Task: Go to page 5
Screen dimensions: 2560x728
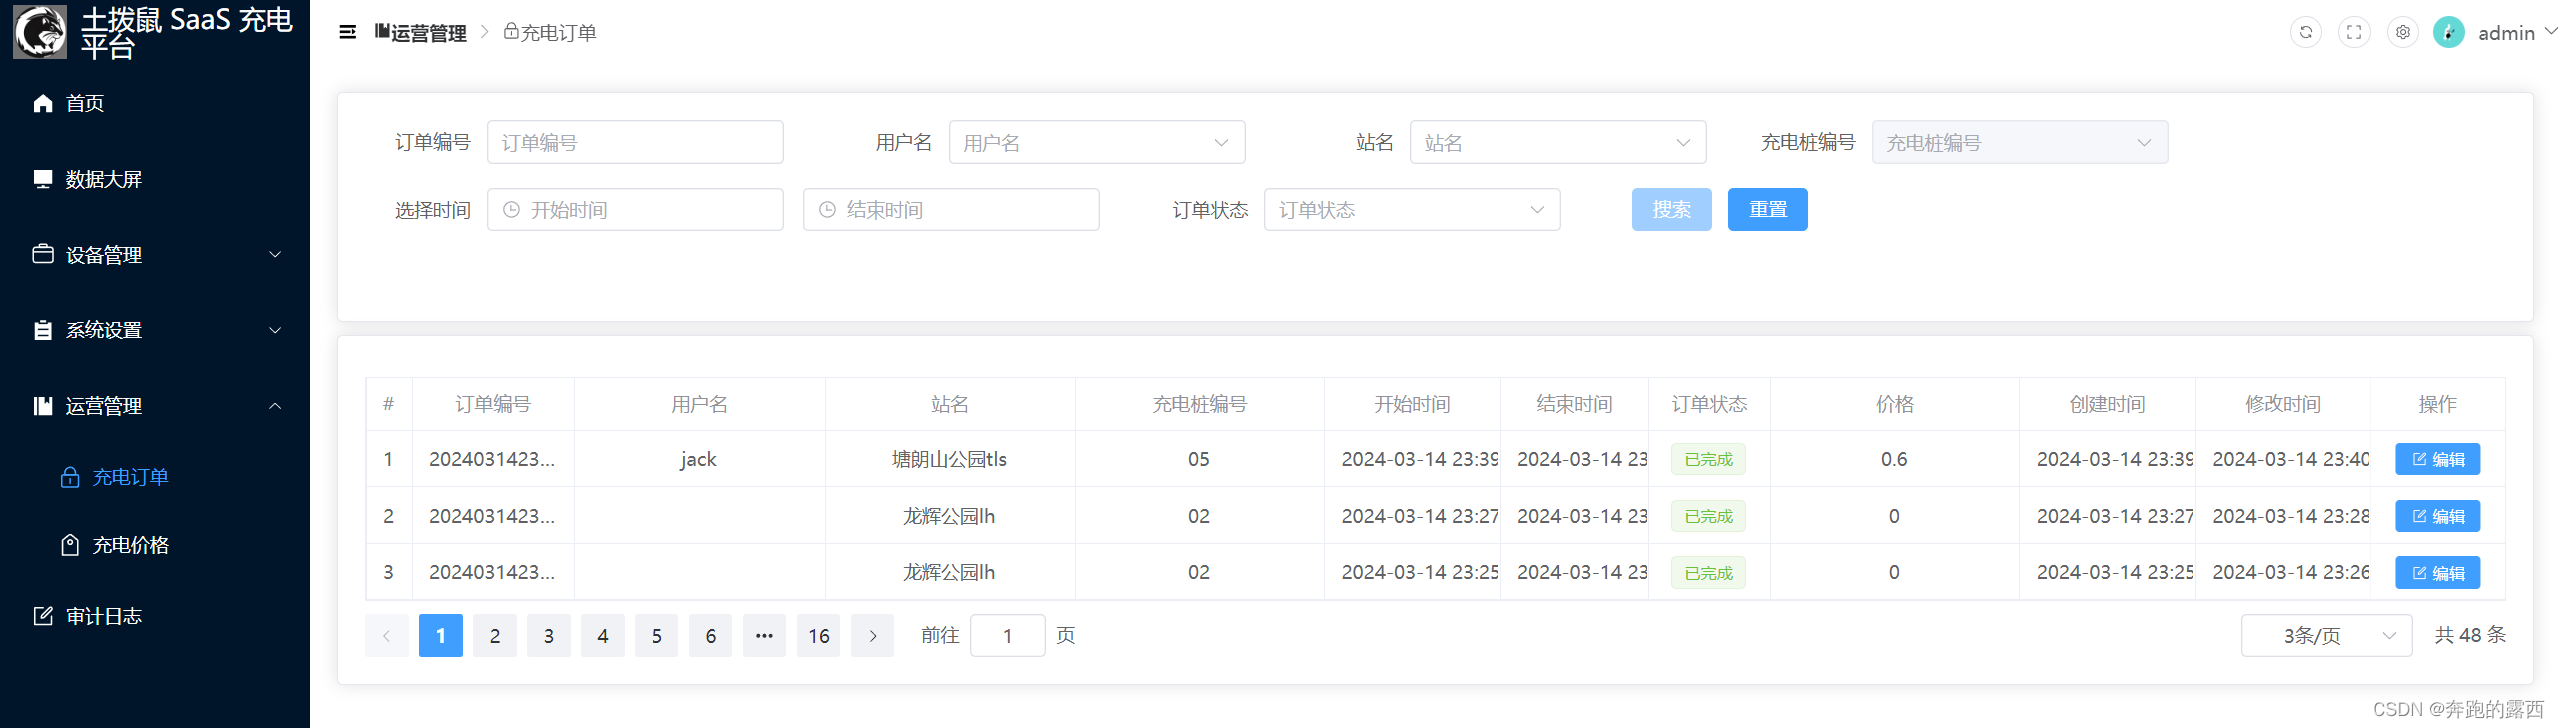Action: tap(657, 636)
